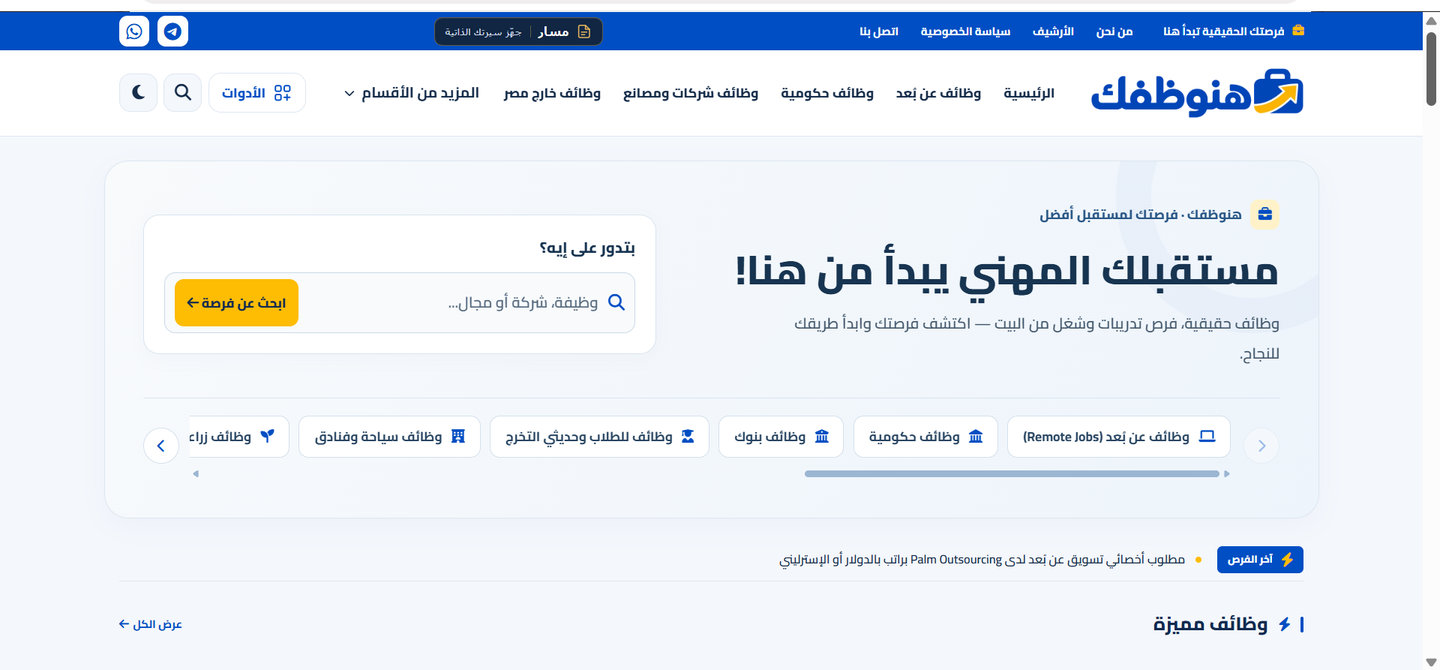
Task: Select the partially visible وظائف زراعة chip
Action: (x=239, y=437)
